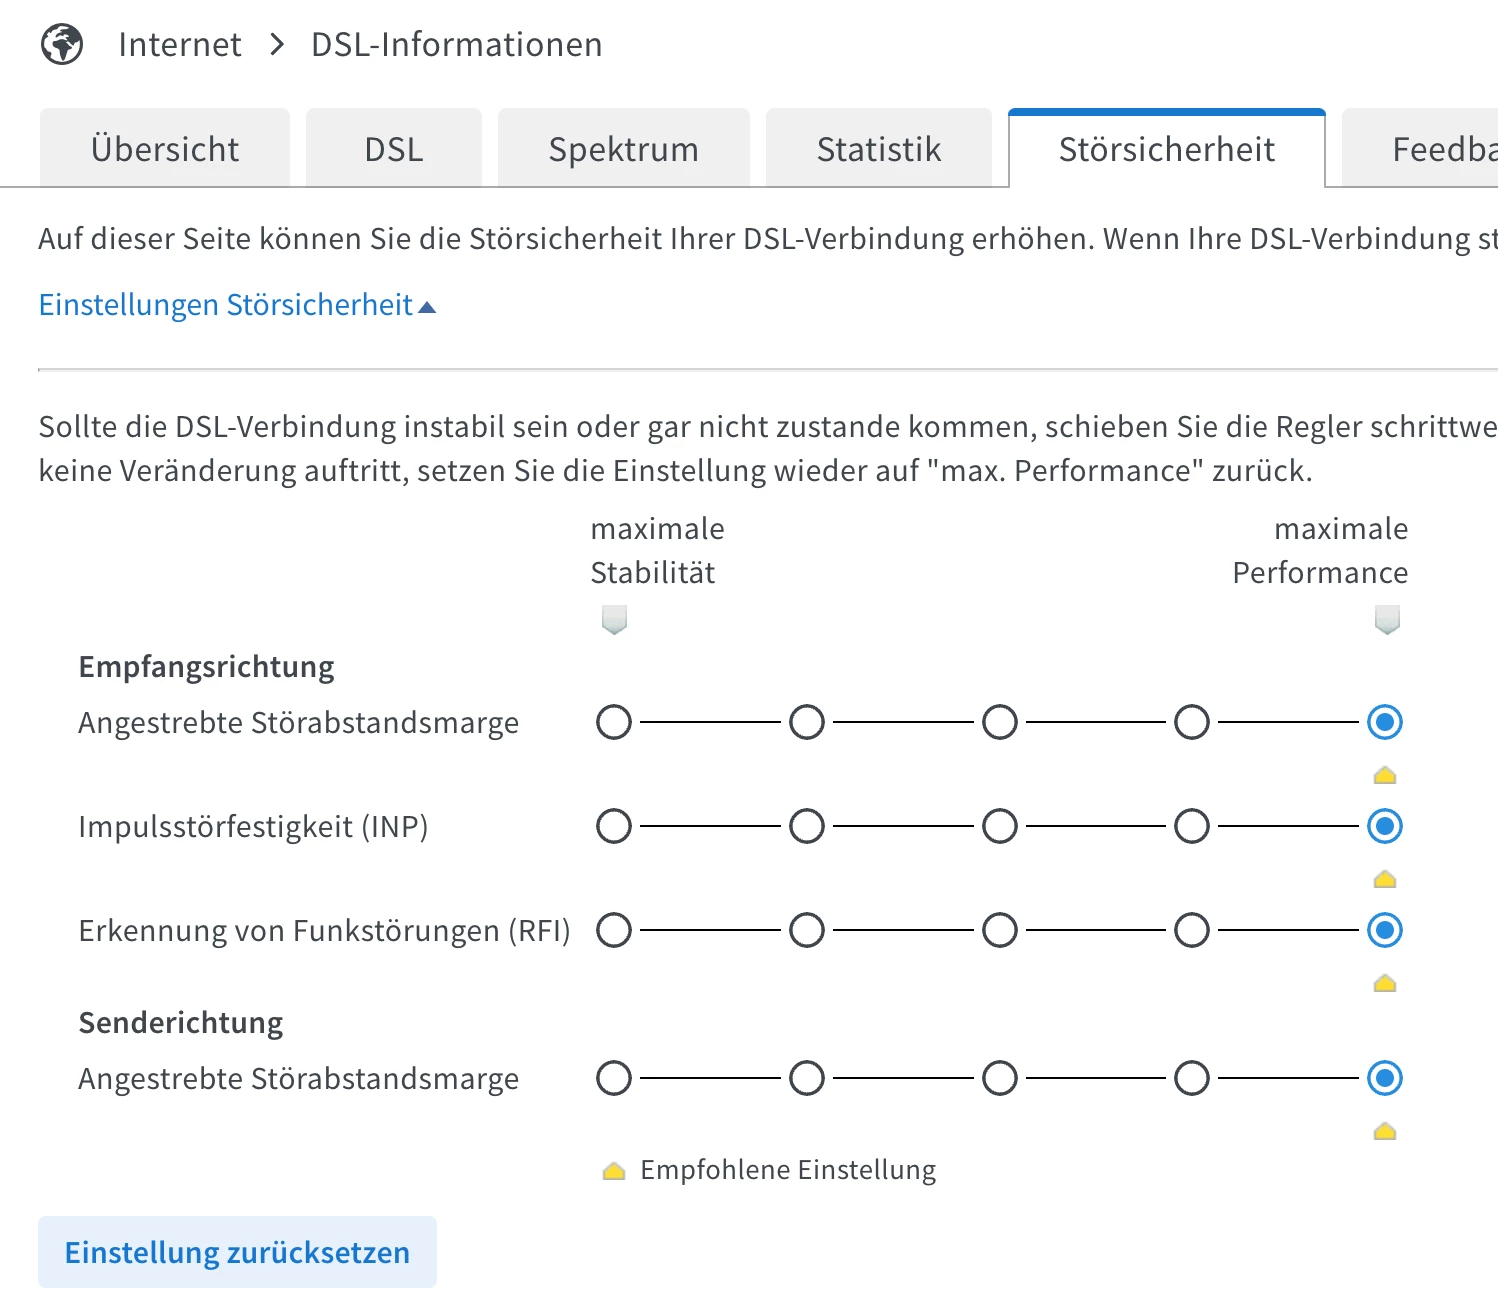The image size is (1498, 1314).
Task: Switch to the Statistik tab
Action: pyautogui.click(x=878, y=150)
